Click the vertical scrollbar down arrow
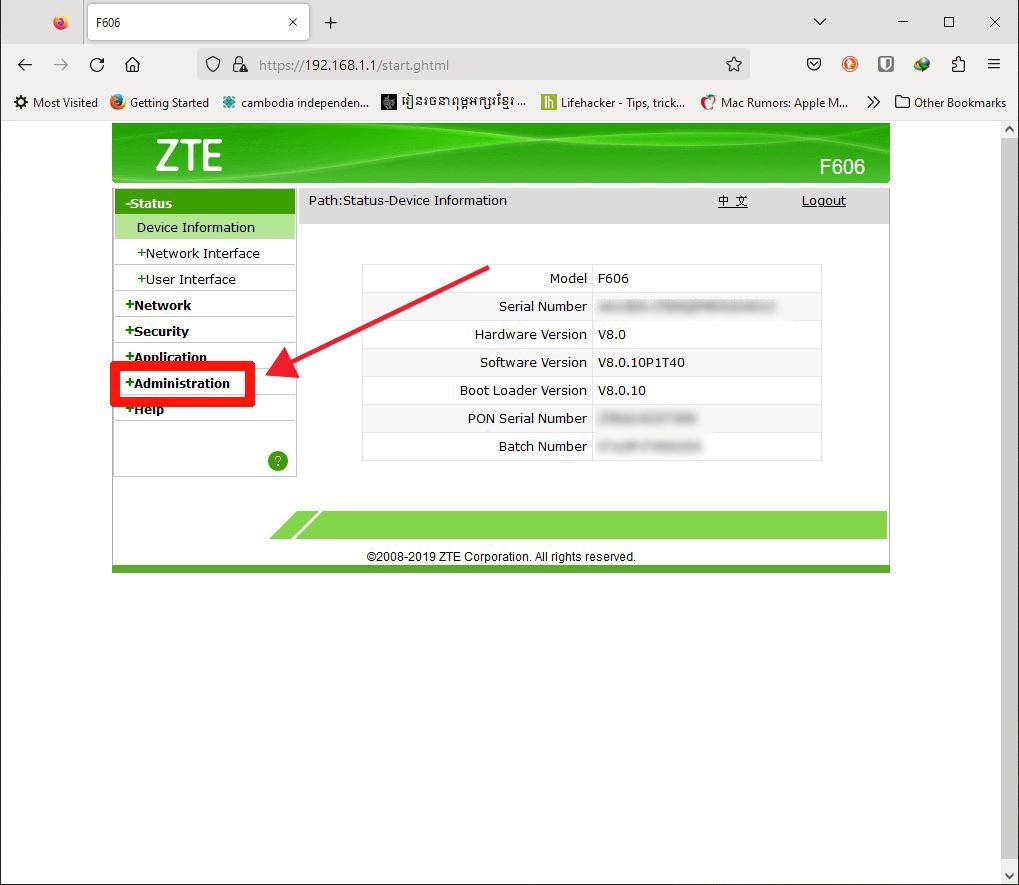The height and width of the screenshot is (885, 1019). pyautogui.click(x=1009, y=876)
